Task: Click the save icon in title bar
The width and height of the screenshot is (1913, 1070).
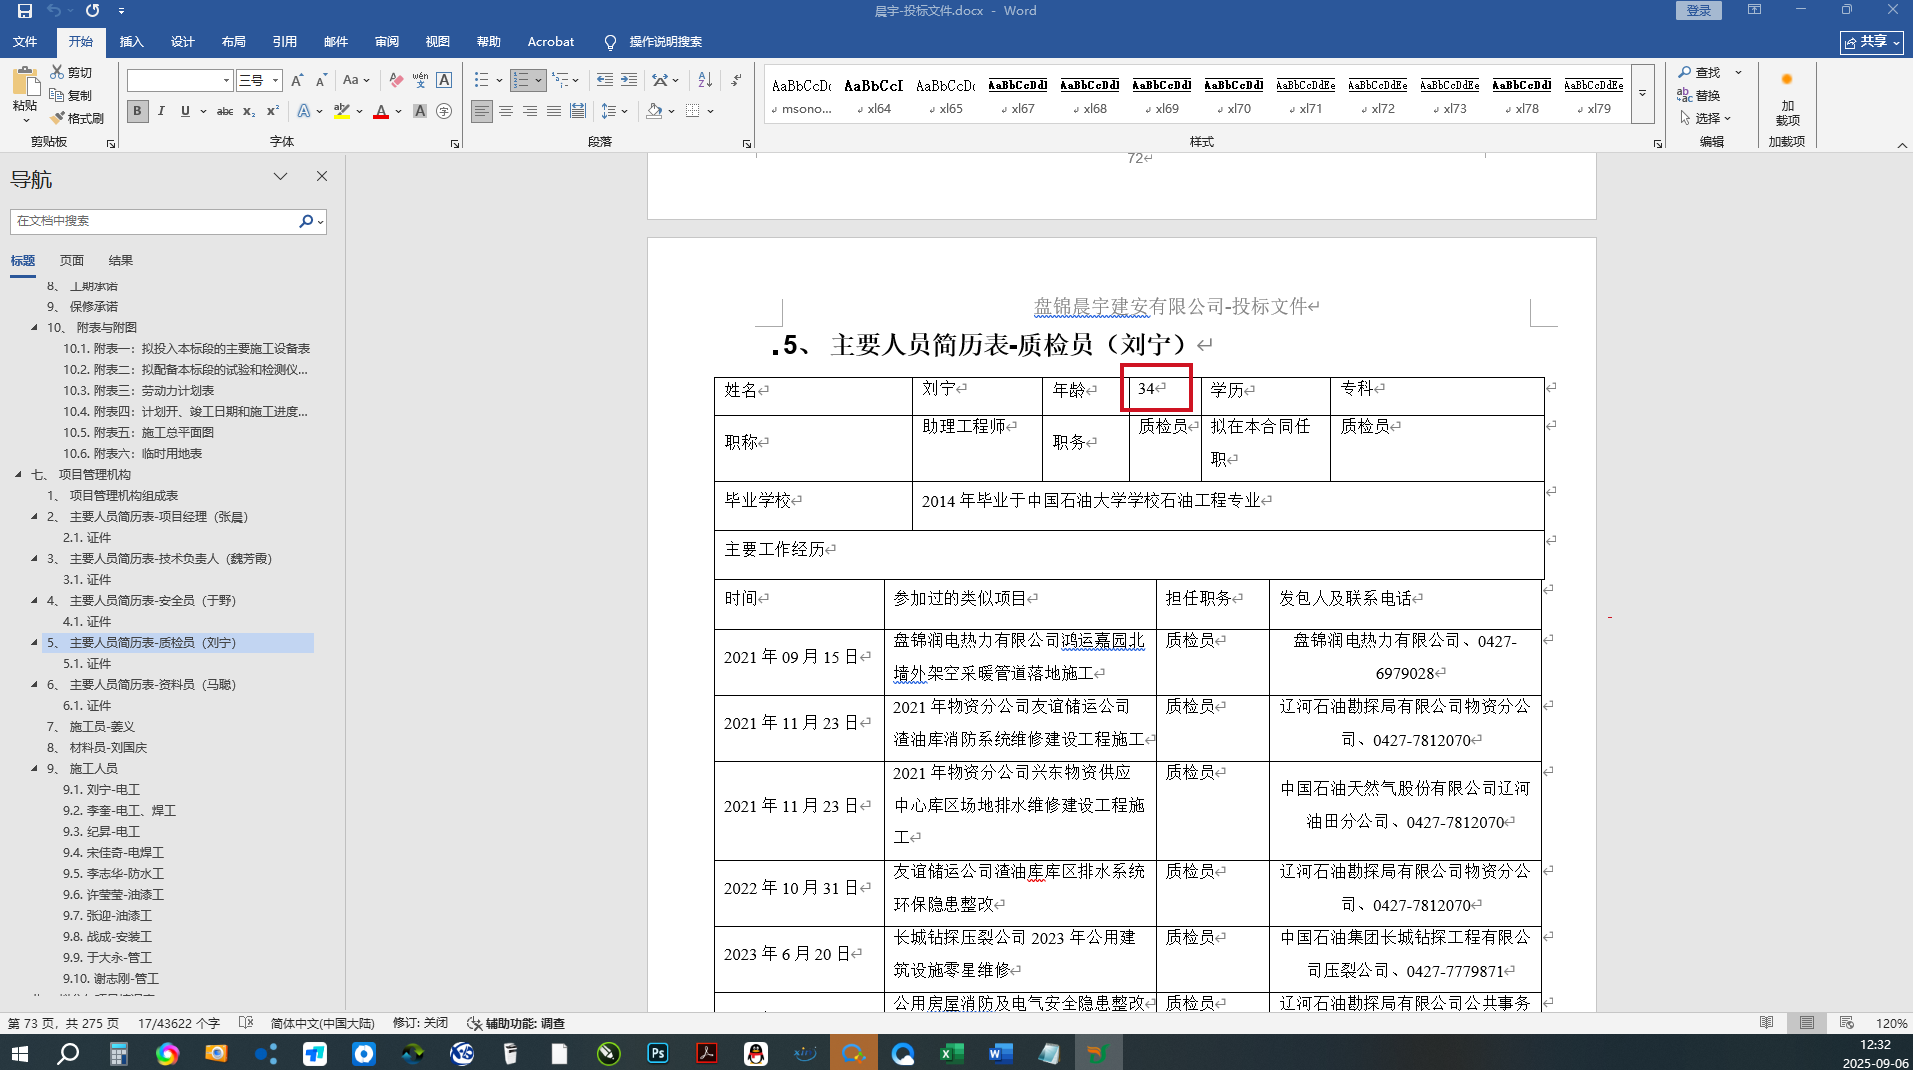Action: 25,11
